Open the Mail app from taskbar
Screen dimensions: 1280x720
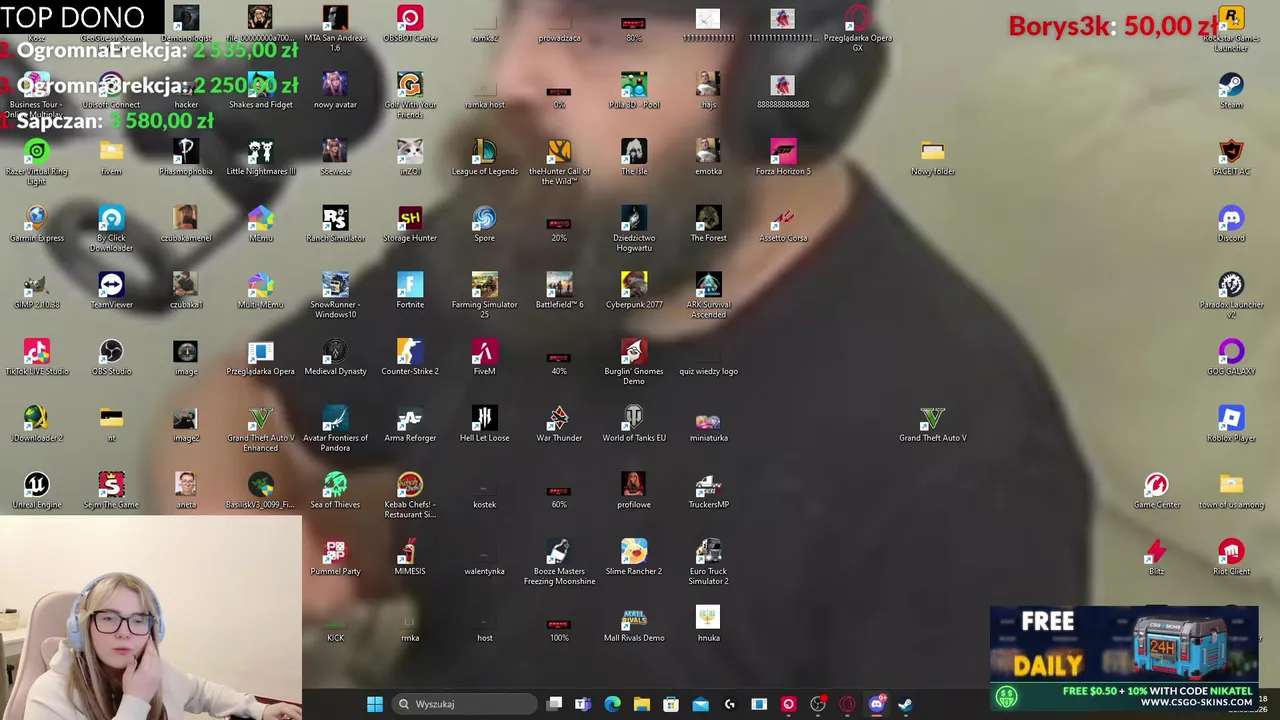(700, 704)
